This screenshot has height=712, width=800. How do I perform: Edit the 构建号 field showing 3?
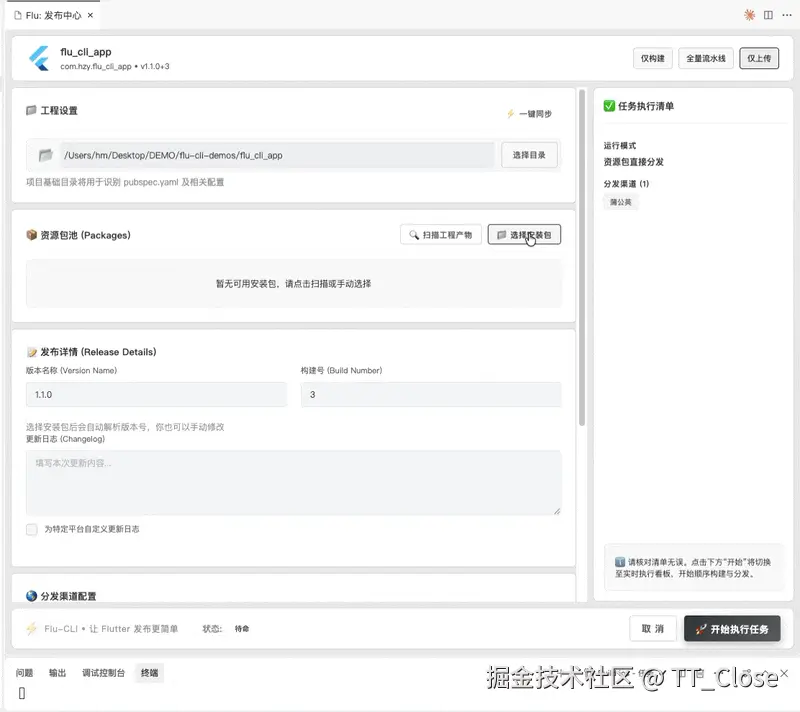tap(431, 394)
